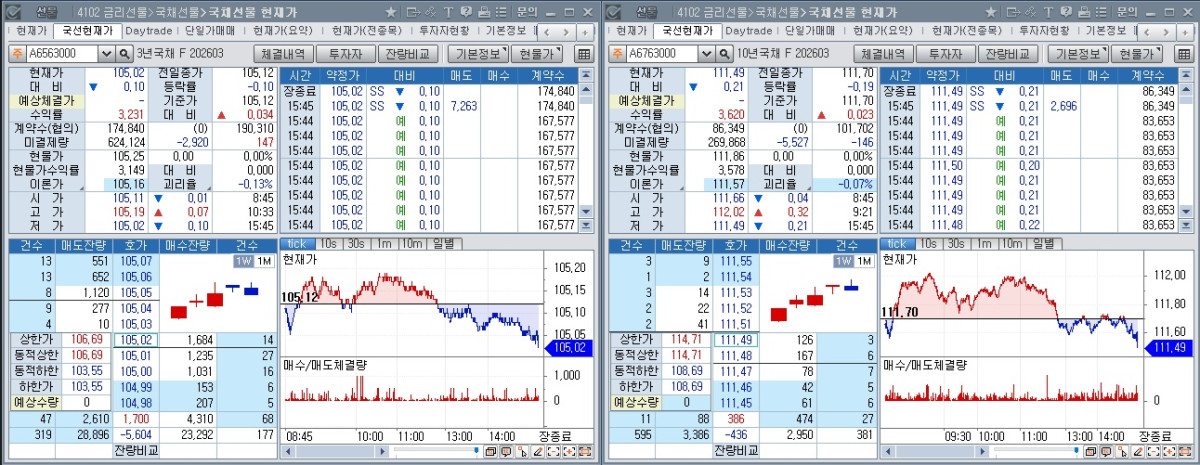
Task: Toggle 1M candle view in left window
Action: (x=264, y=261)
